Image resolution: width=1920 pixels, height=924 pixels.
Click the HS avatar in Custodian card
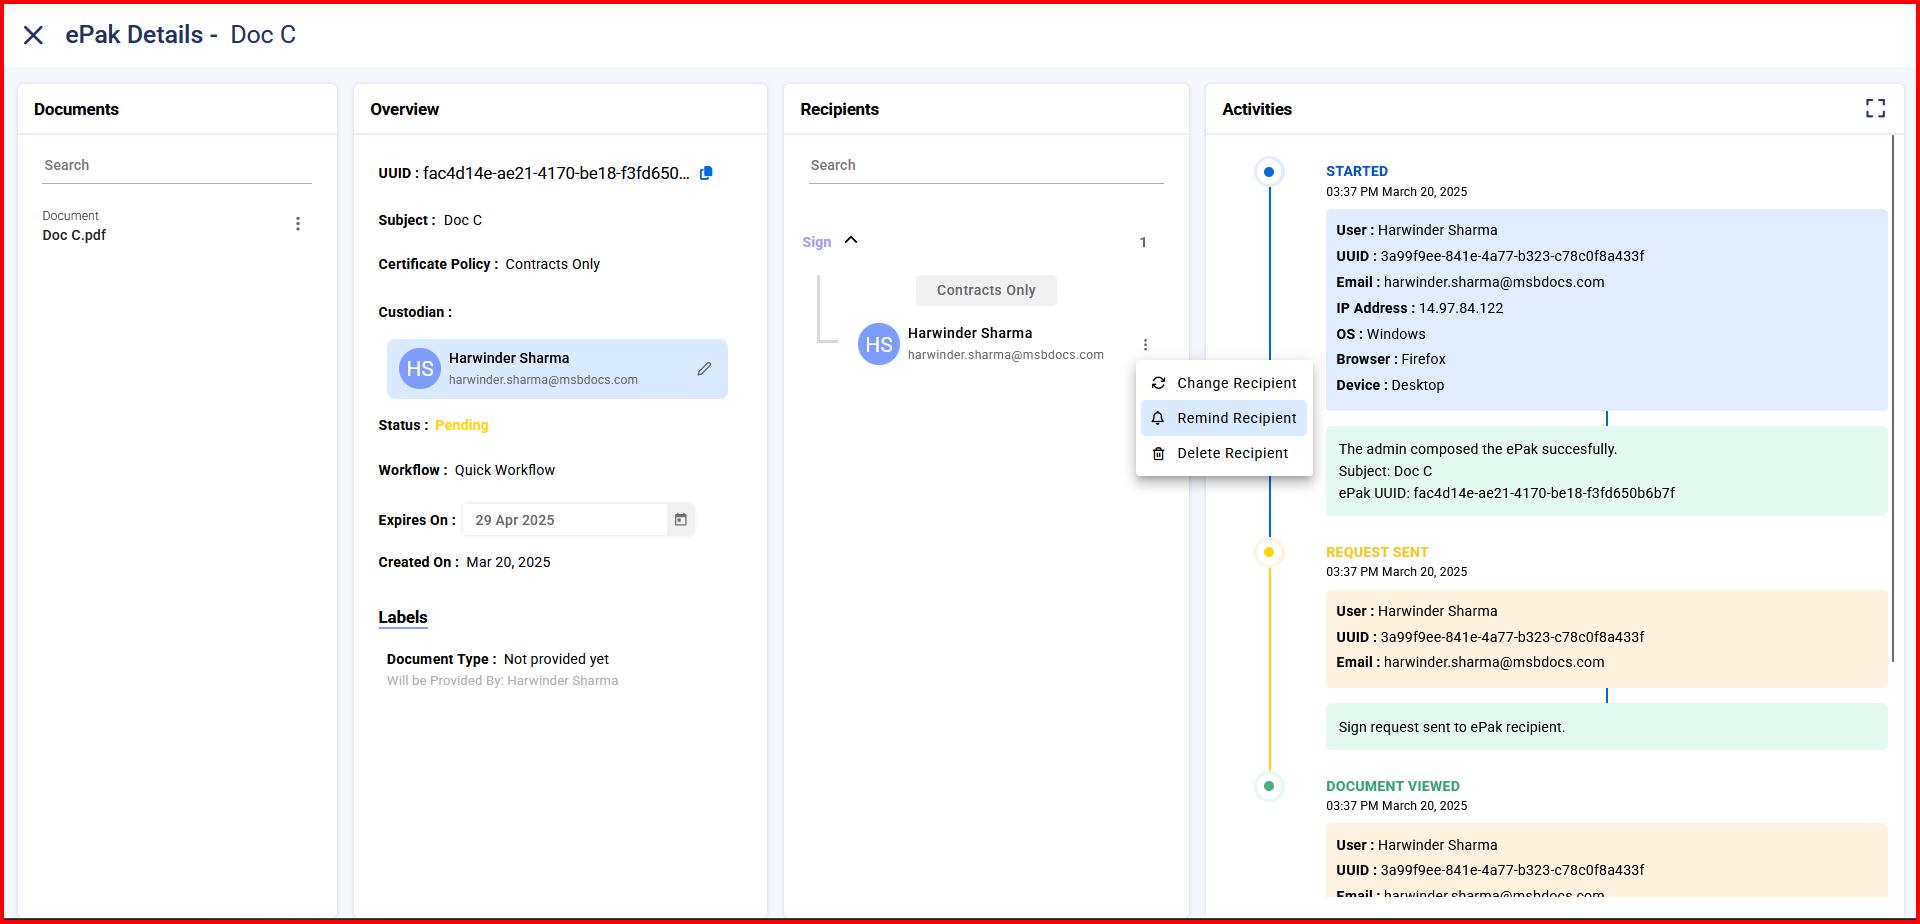[x=419, y=369]
